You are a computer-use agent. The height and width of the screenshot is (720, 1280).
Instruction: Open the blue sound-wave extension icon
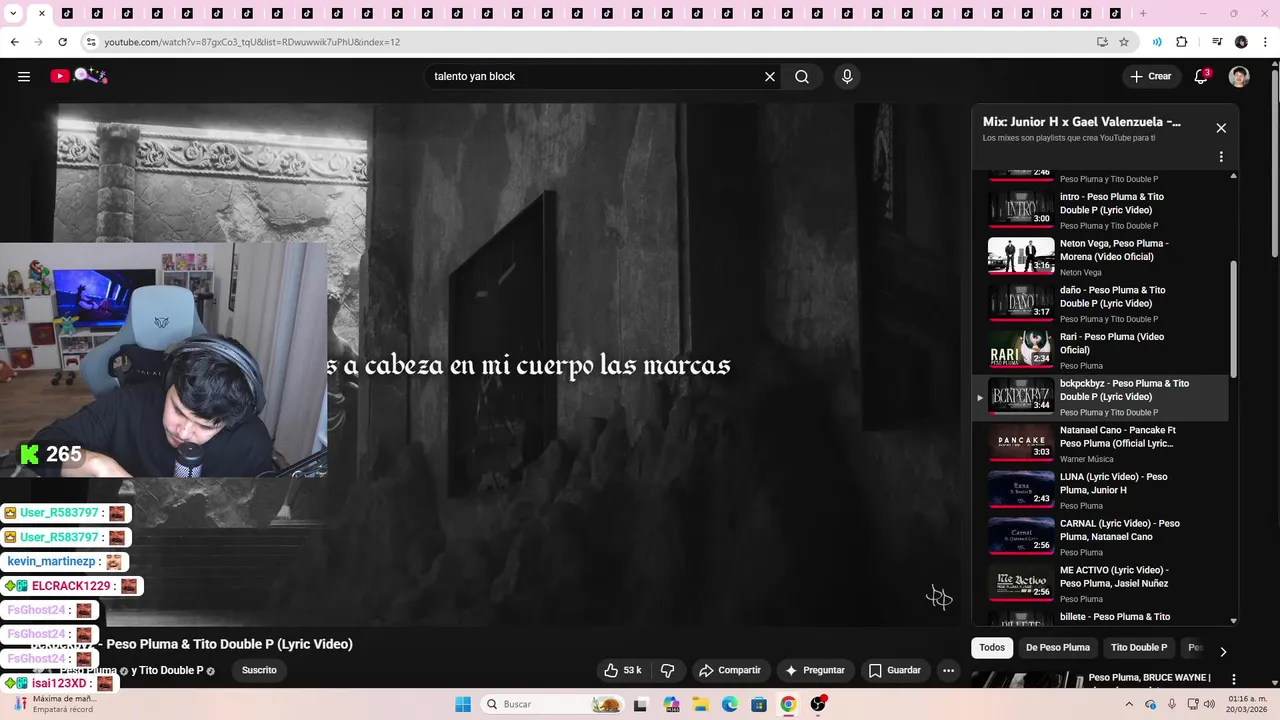(x=1157, y=42)
